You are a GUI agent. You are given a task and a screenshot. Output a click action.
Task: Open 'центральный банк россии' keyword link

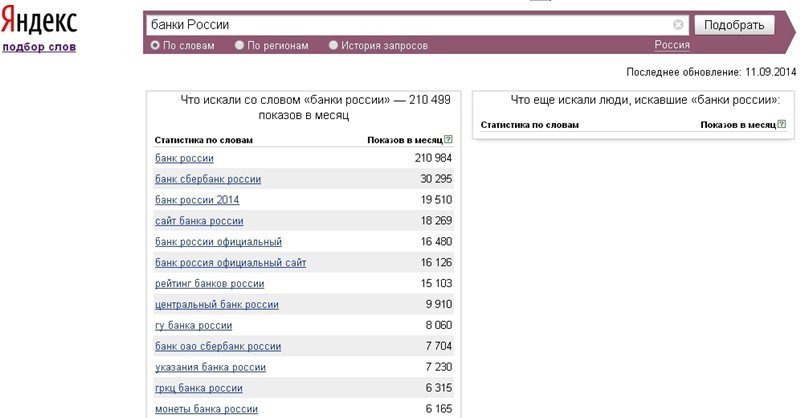pos(217,305)
